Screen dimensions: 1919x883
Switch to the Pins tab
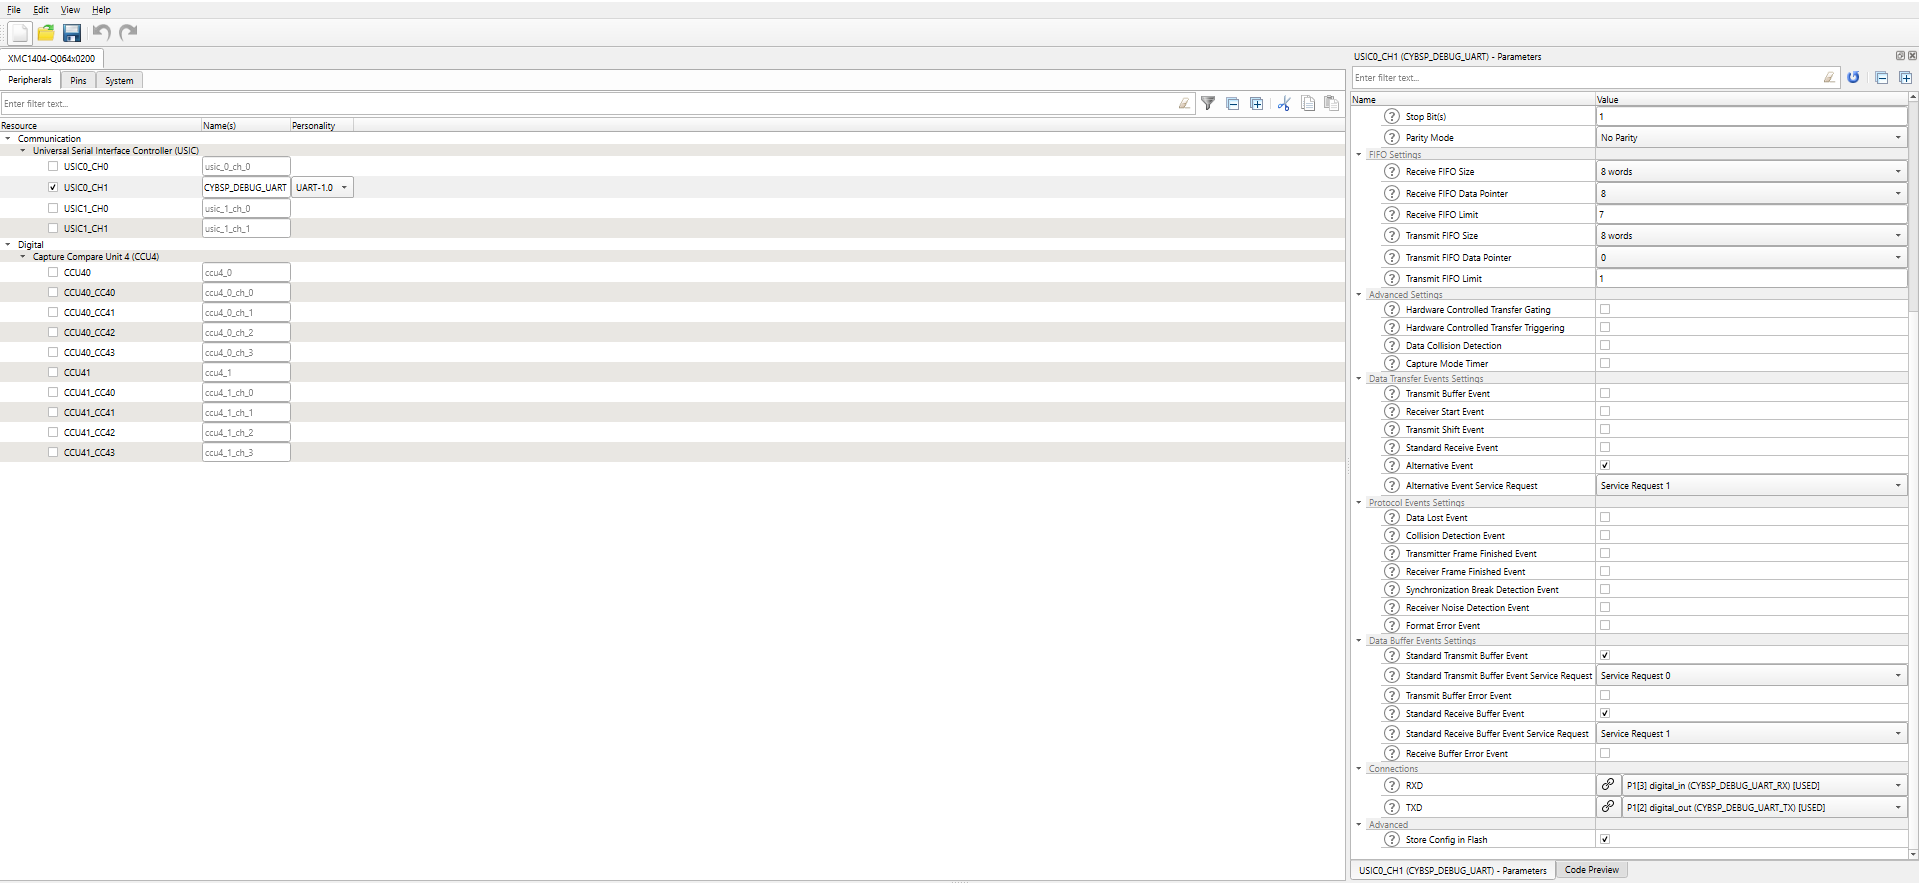pyautogui.click(x=78, y=80)
